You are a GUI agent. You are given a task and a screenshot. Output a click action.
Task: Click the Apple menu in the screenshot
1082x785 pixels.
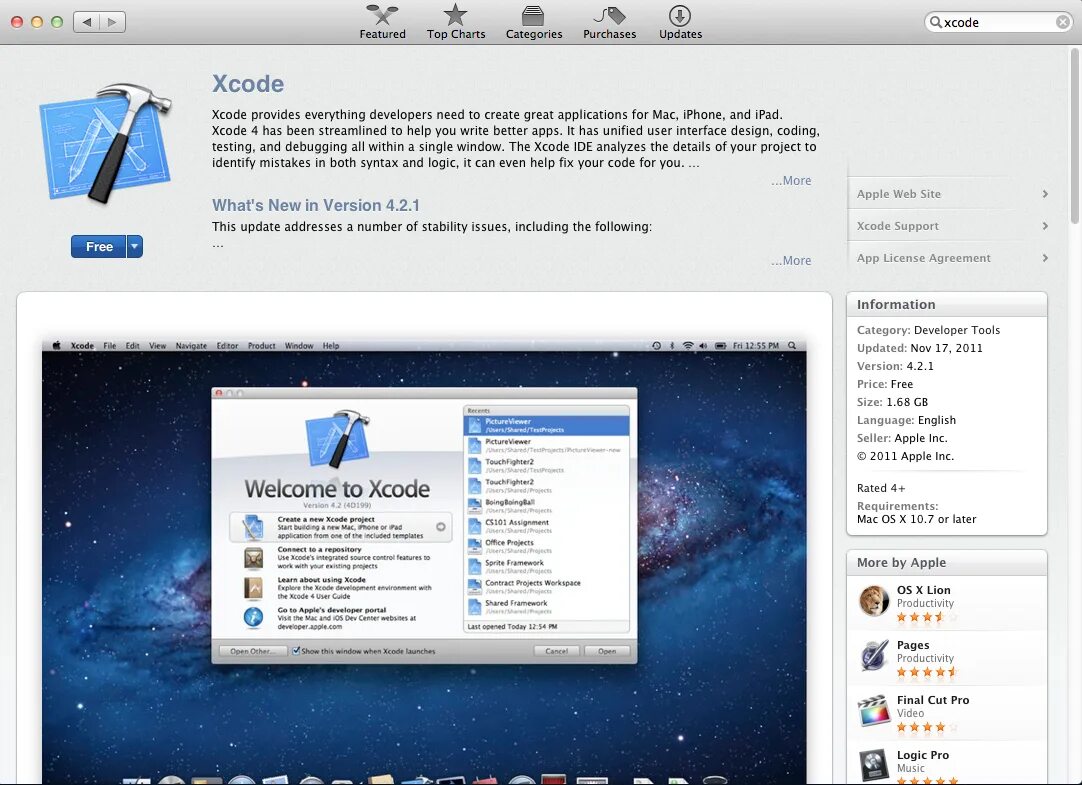pos(57,346)
